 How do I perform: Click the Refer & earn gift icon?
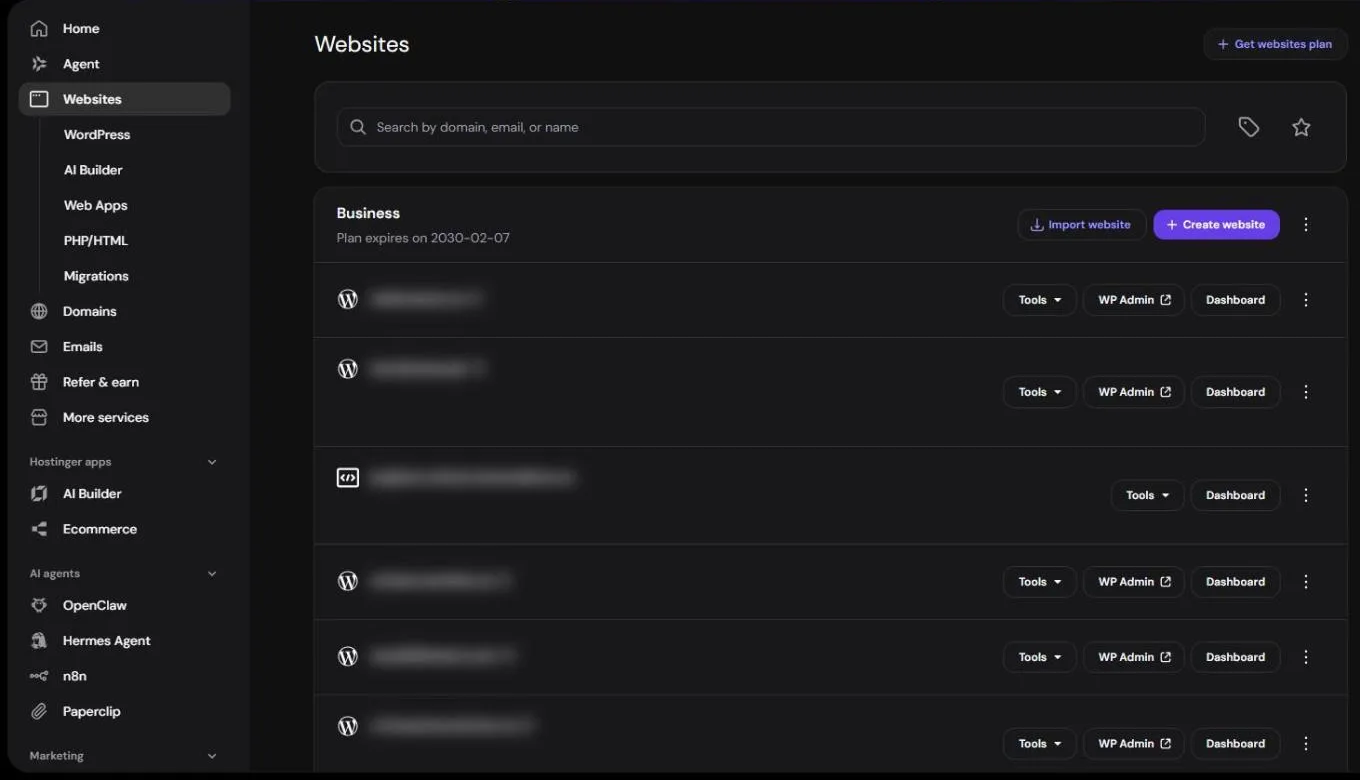(39, 382)
